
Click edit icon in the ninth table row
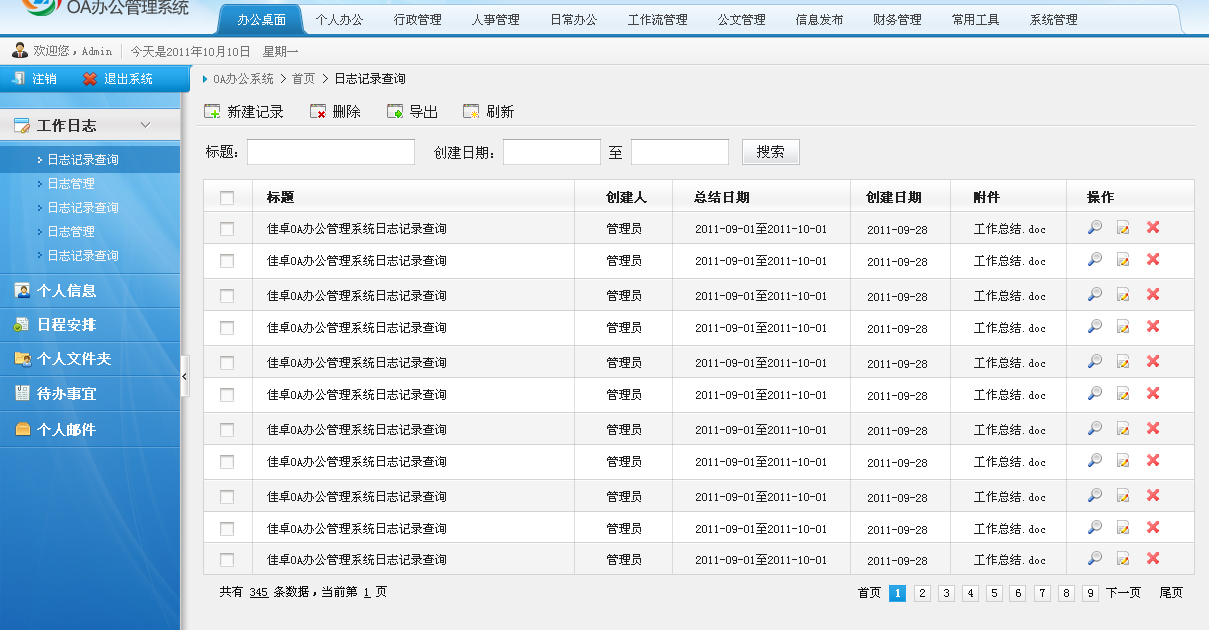[x=1123, y=496]
